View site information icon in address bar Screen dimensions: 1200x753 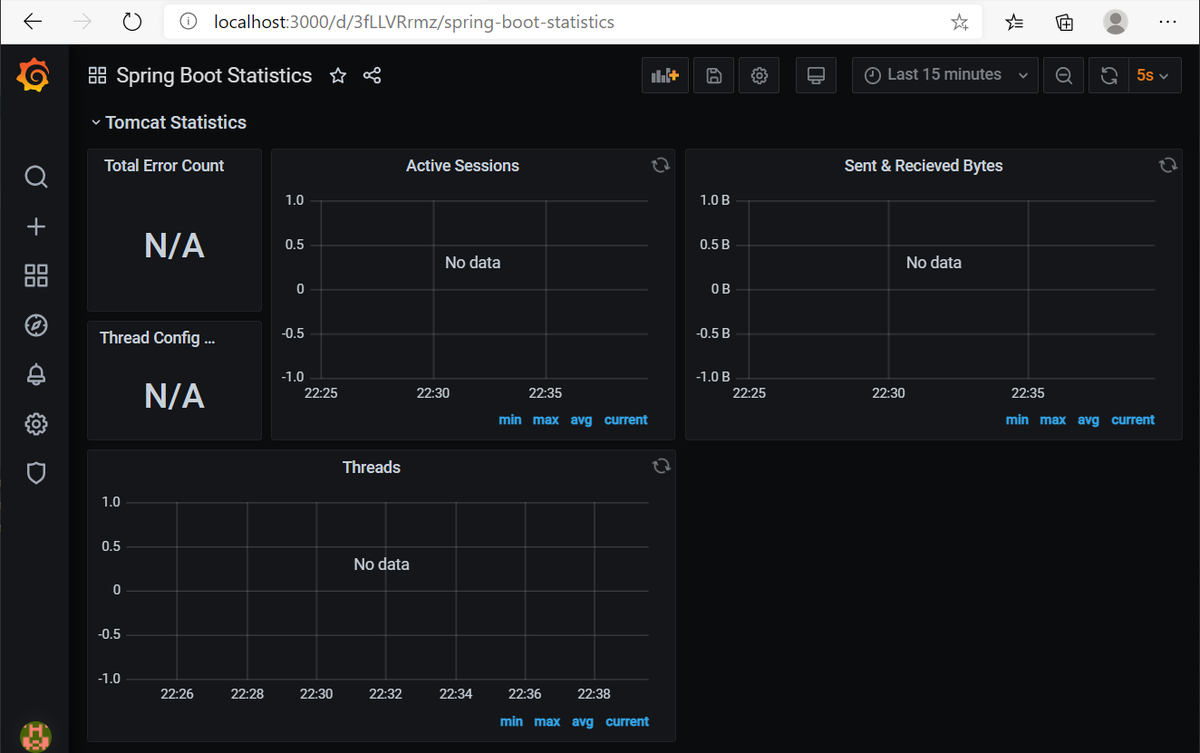point(190,21)
